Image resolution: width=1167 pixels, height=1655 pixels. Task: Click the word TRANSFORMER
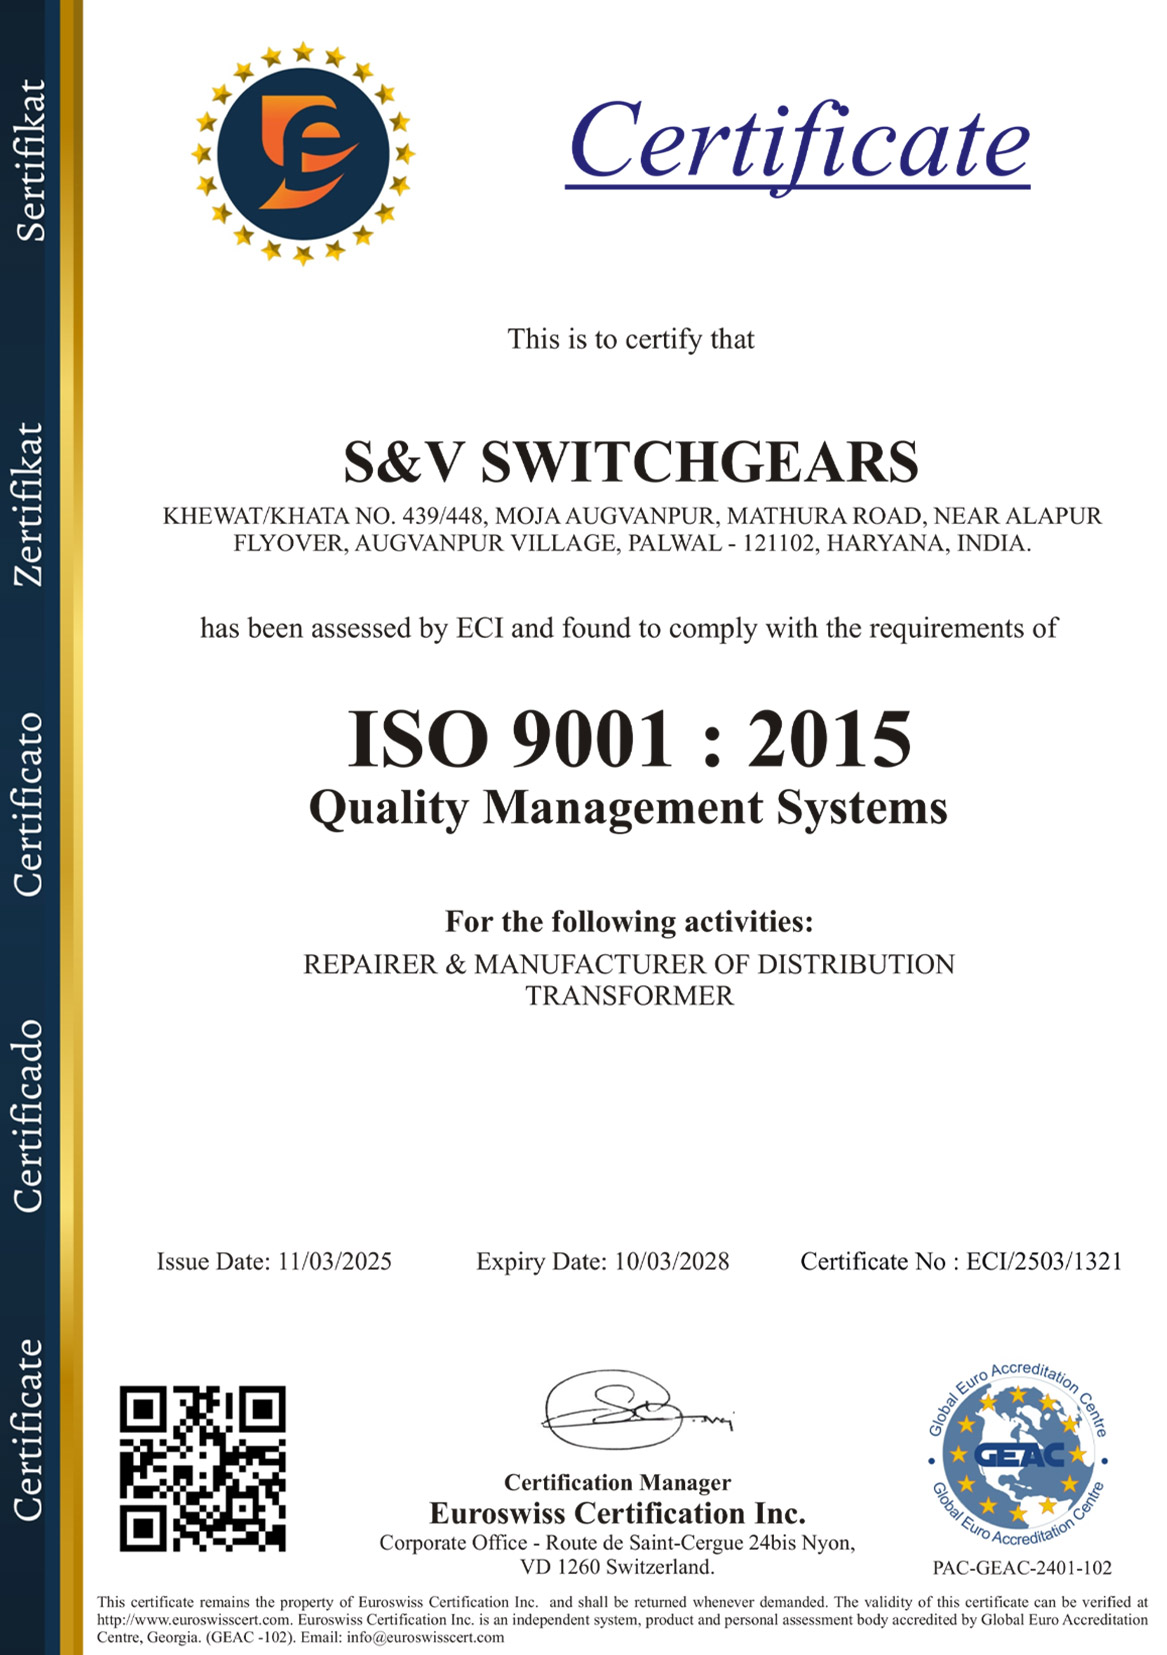point(630,996)
